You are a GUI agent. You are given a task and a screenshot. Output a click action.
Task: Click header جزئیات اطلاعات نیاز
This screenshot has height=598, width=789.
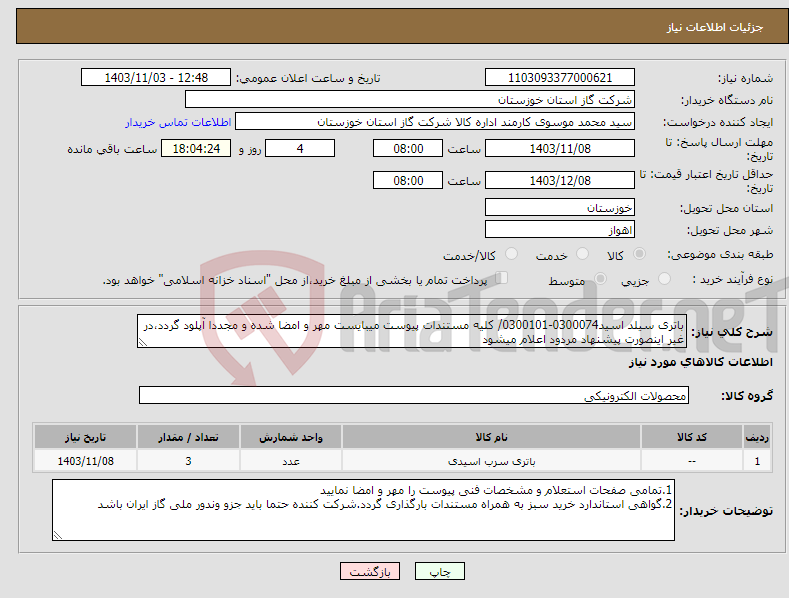coord(715,27)
